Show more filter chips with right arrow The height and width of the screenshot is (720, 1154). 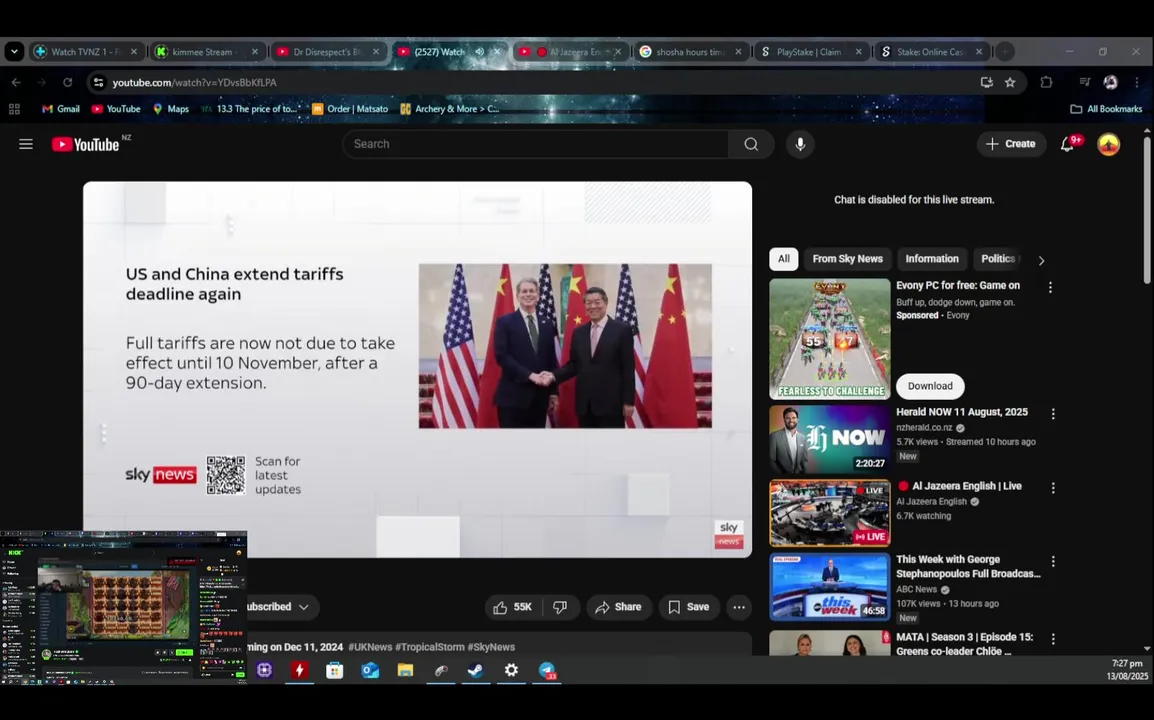(1041, 261)
